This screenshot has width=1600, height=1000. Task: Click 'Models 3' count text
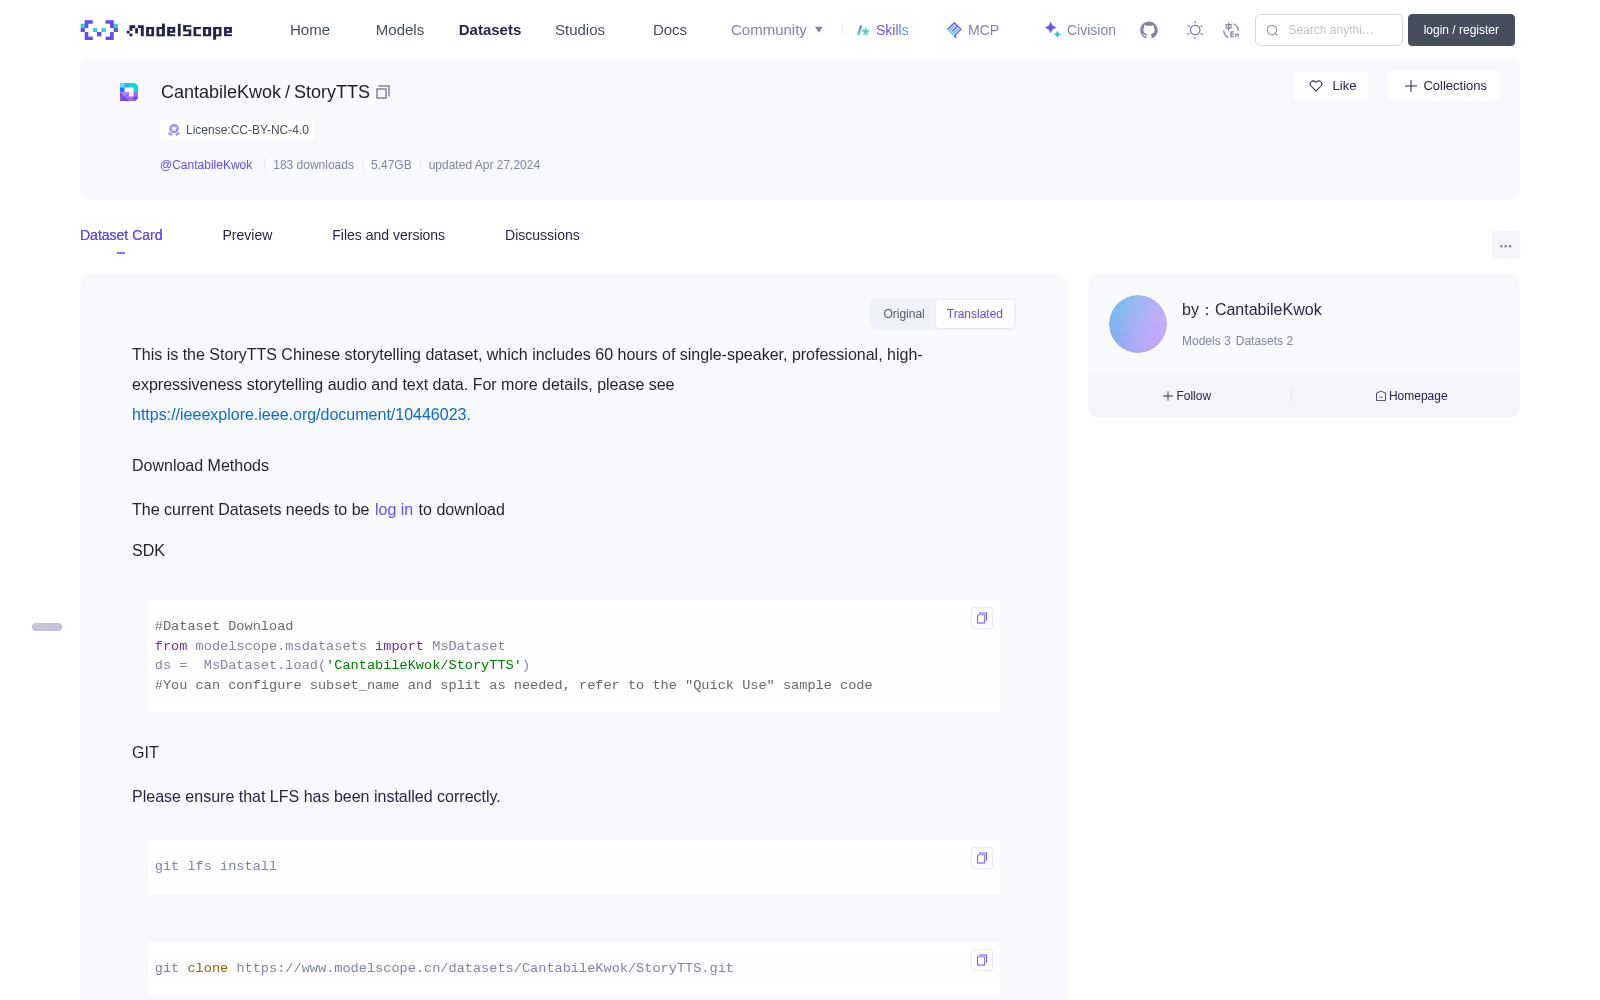(x=1206, y=341)
